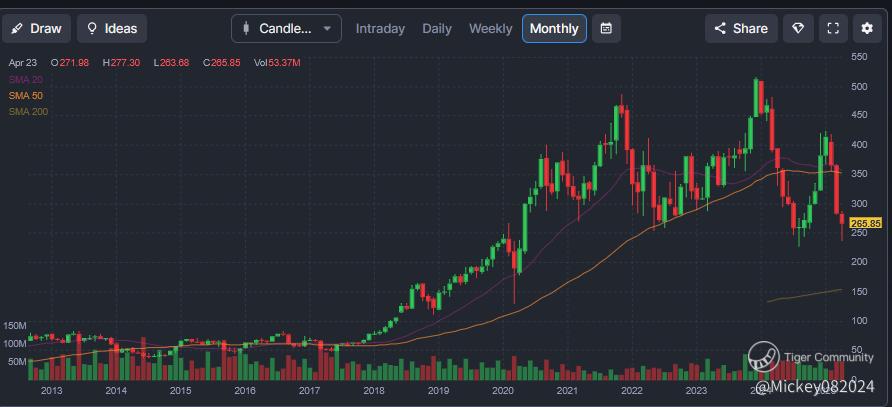
Task: Click the Share button
Action: [x=741, y=28]
